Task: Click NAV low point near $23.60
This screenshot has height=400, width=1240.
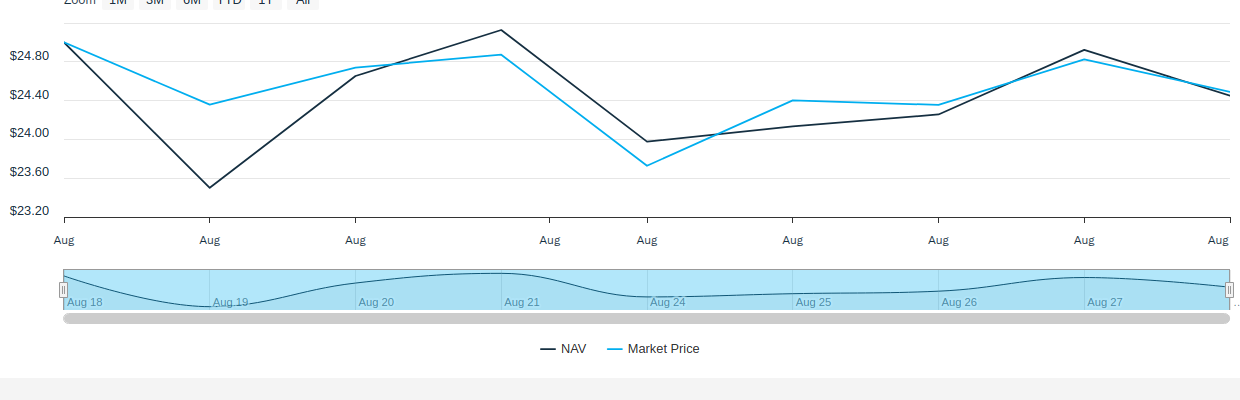Action: [x=209, y=187]
